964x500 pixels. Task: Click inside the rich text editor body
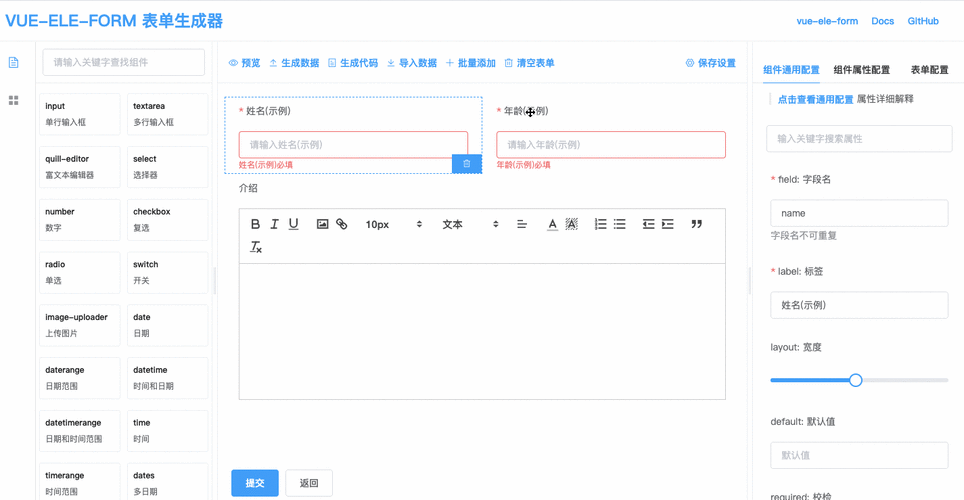pyautogui.click(x=482, y=331)
